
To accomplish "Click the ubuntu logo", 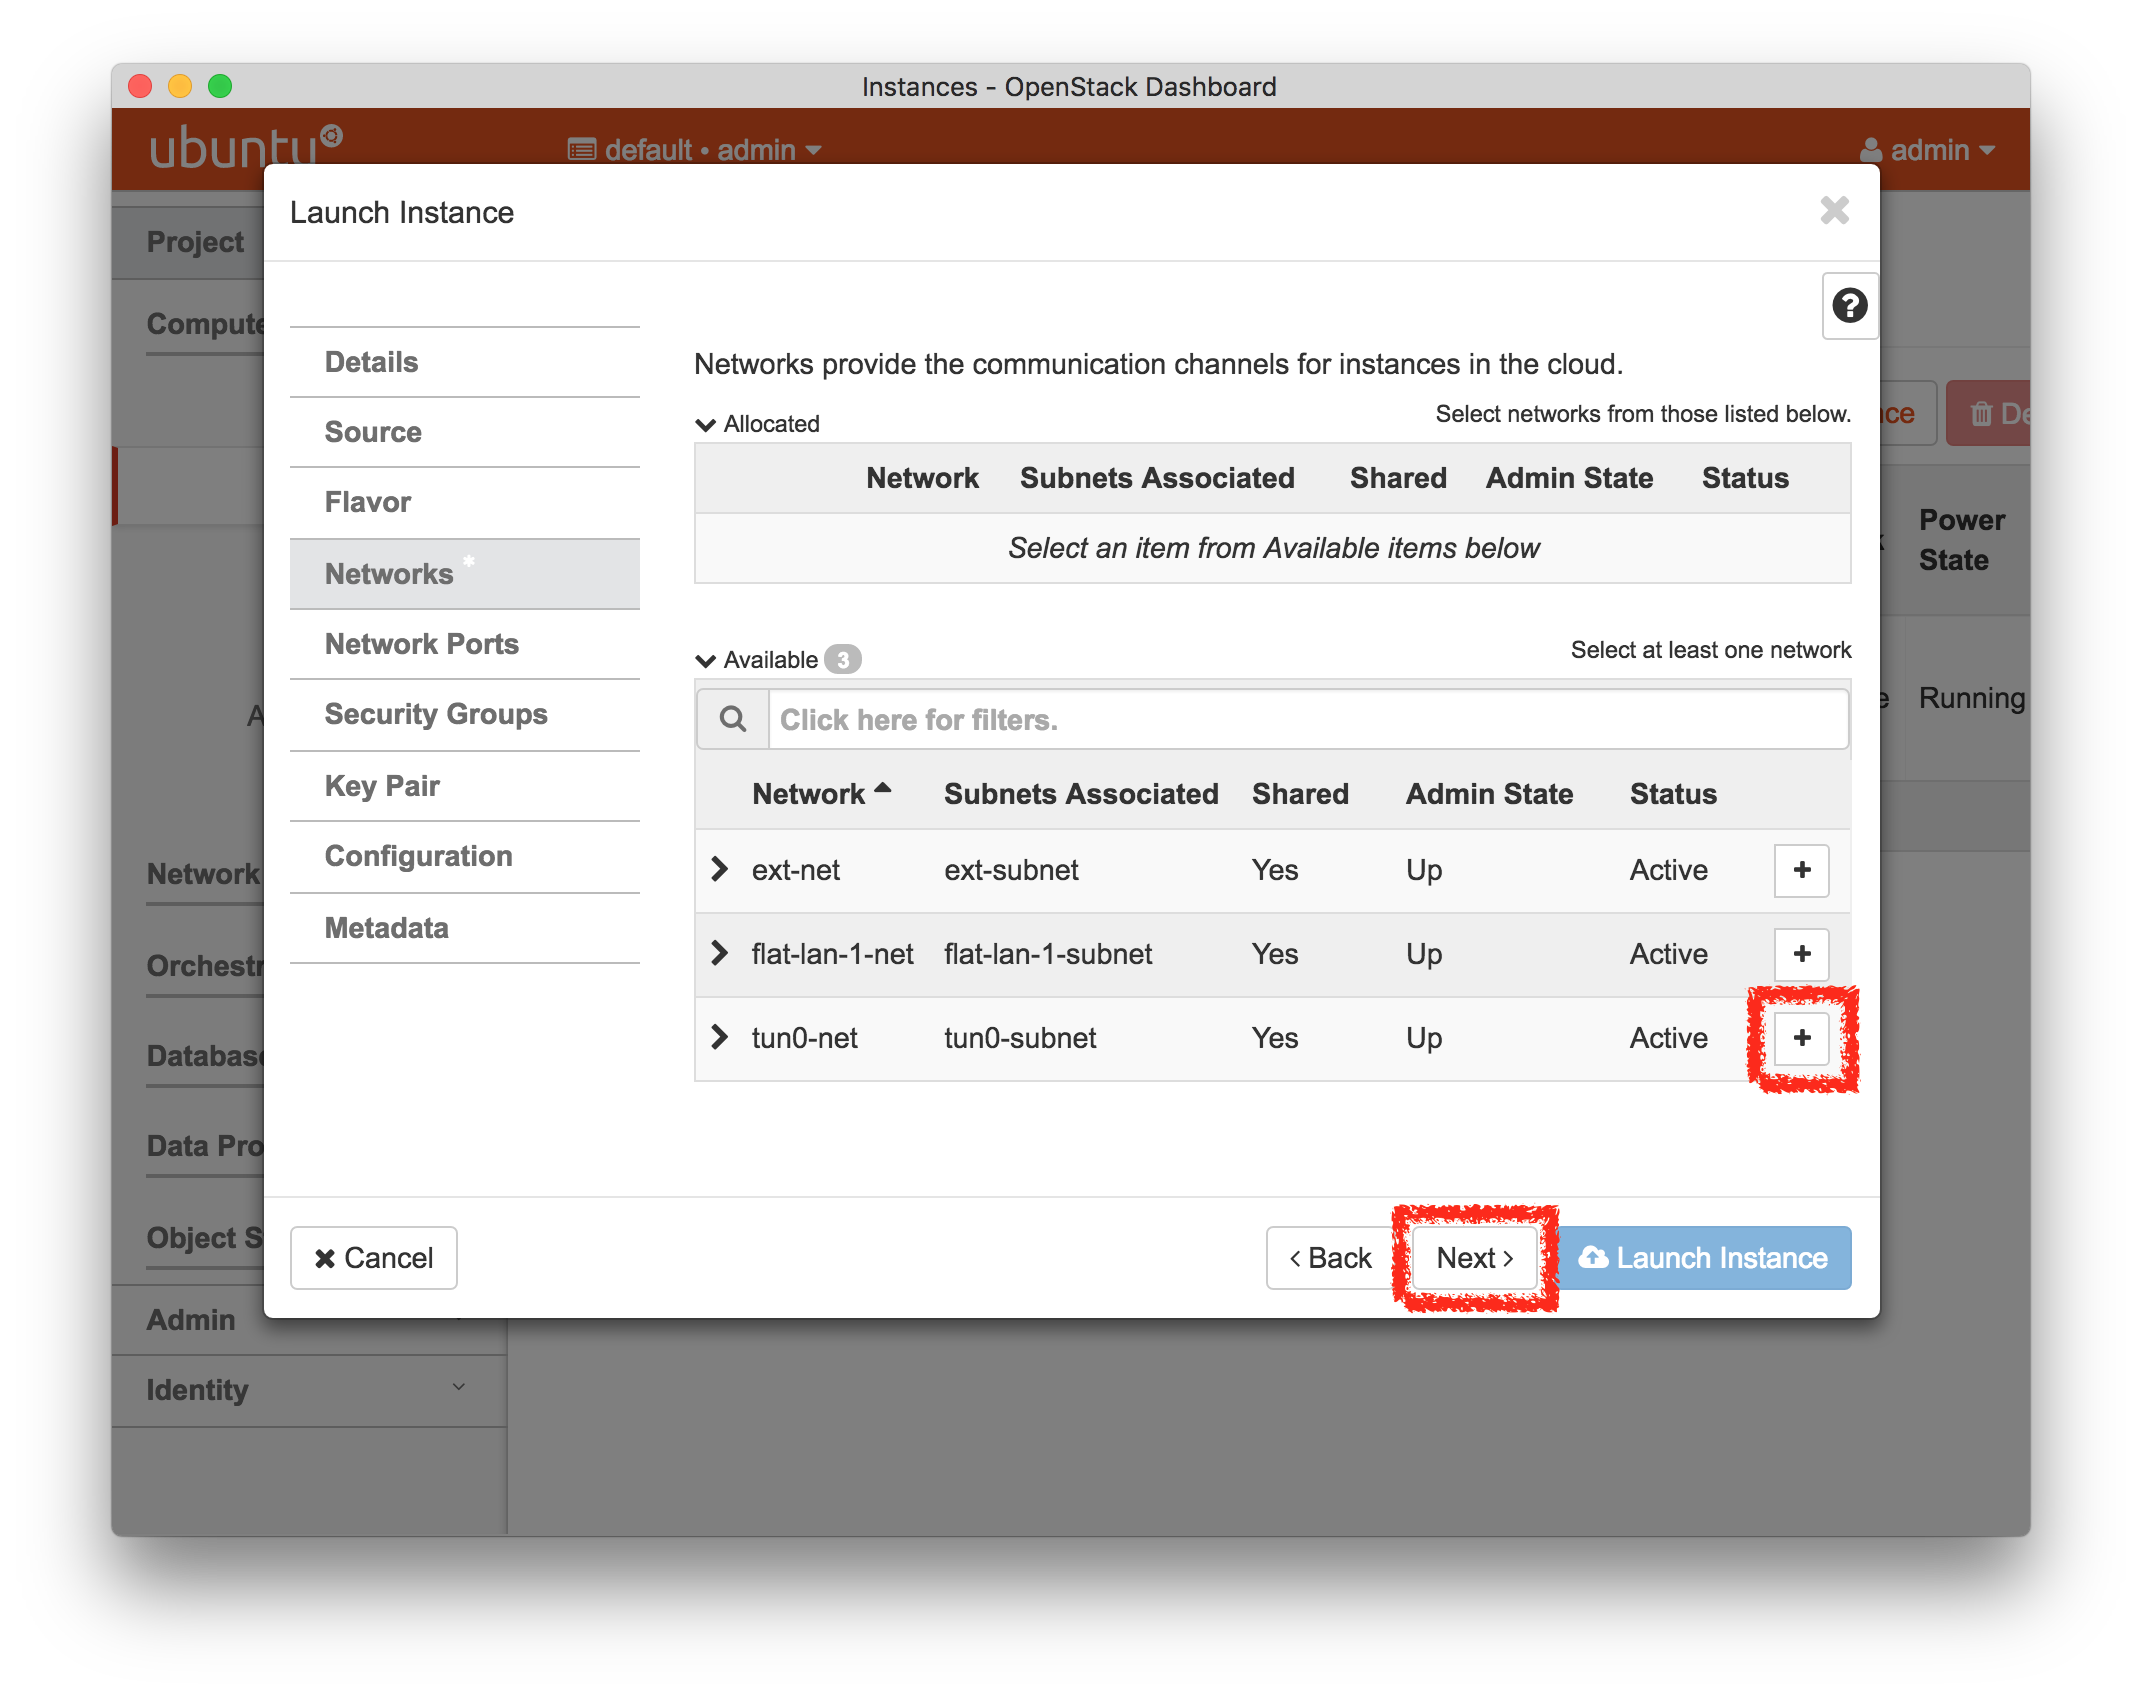I will tap(246, 148).
